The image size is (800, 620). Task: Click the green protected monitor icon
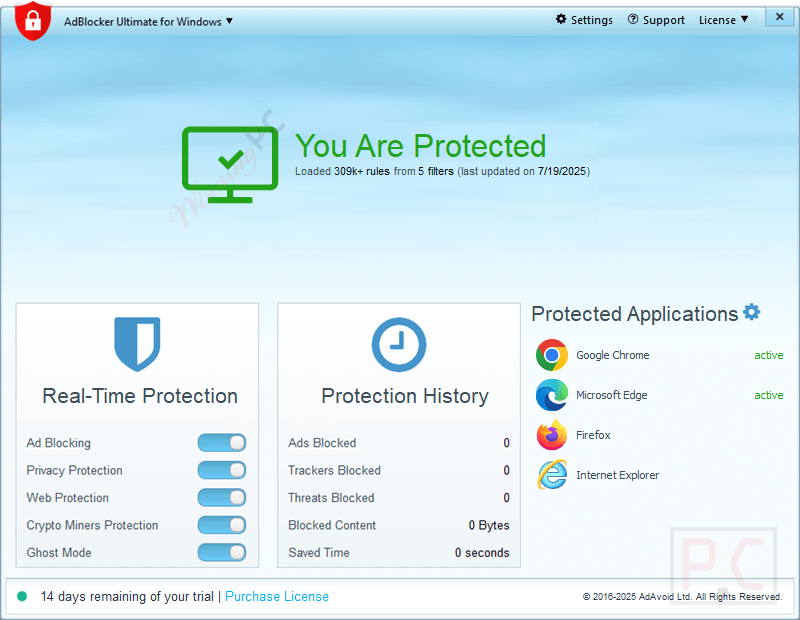[x=230, y=165]
